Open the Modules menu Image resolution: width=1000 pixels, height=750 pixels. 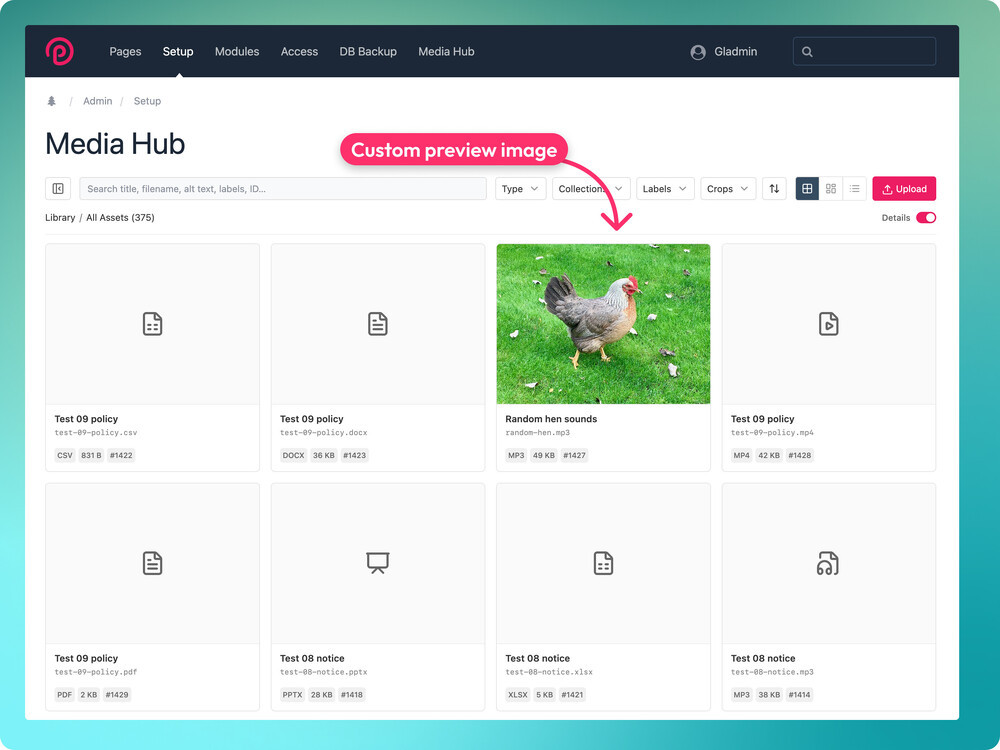pos(237,52)
